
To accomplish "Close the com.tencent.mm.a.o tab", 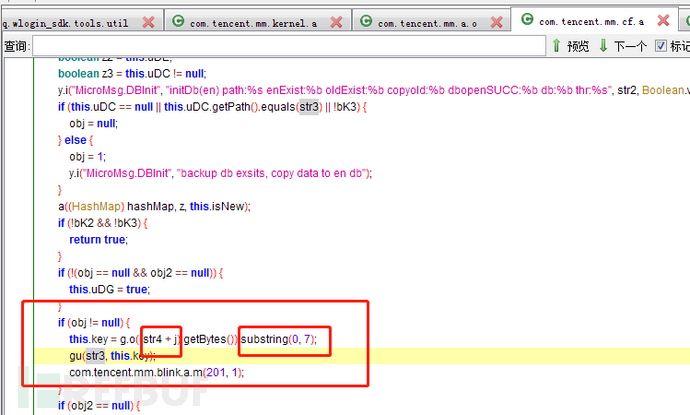I will 496,22.
